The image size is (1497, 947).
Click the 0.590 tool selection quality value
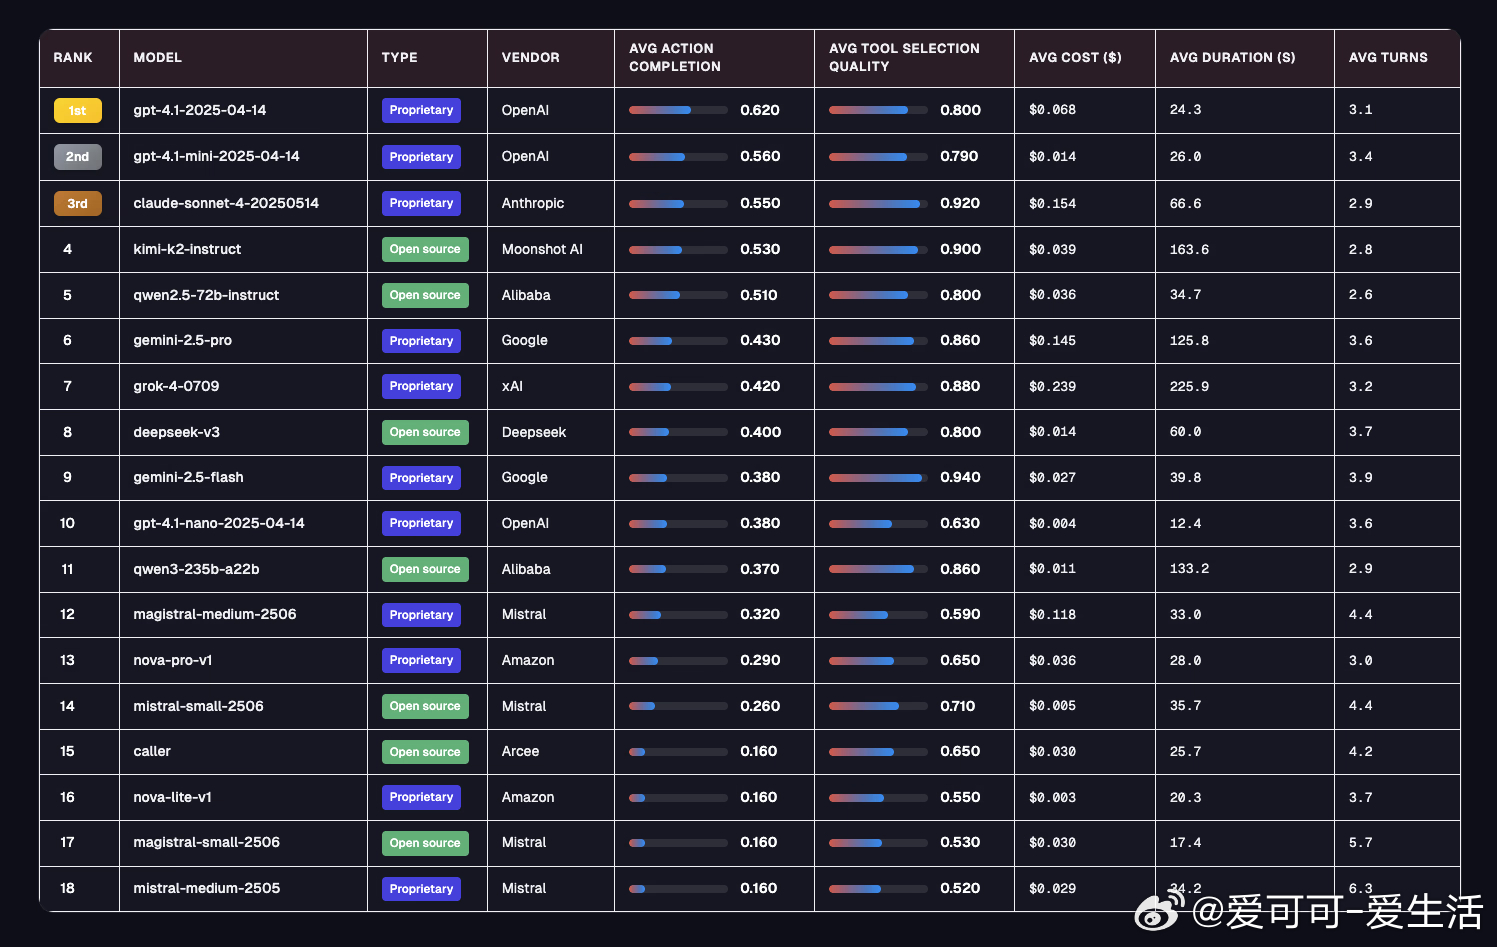coord(960,614)
